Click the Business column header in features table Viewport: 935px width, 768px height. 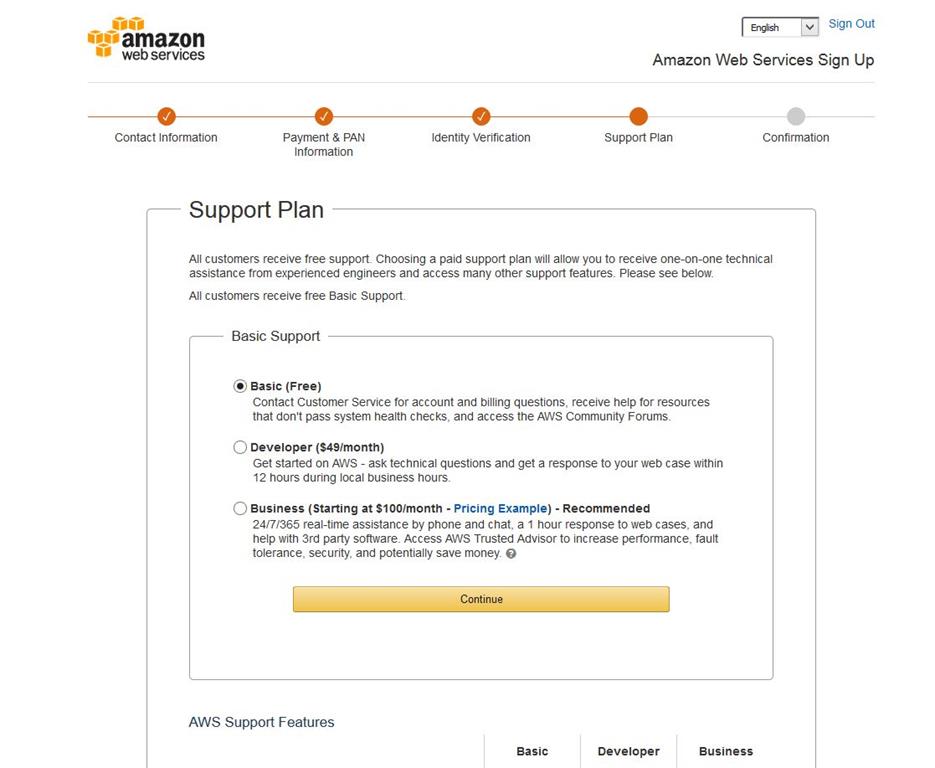tap(725, 751)
